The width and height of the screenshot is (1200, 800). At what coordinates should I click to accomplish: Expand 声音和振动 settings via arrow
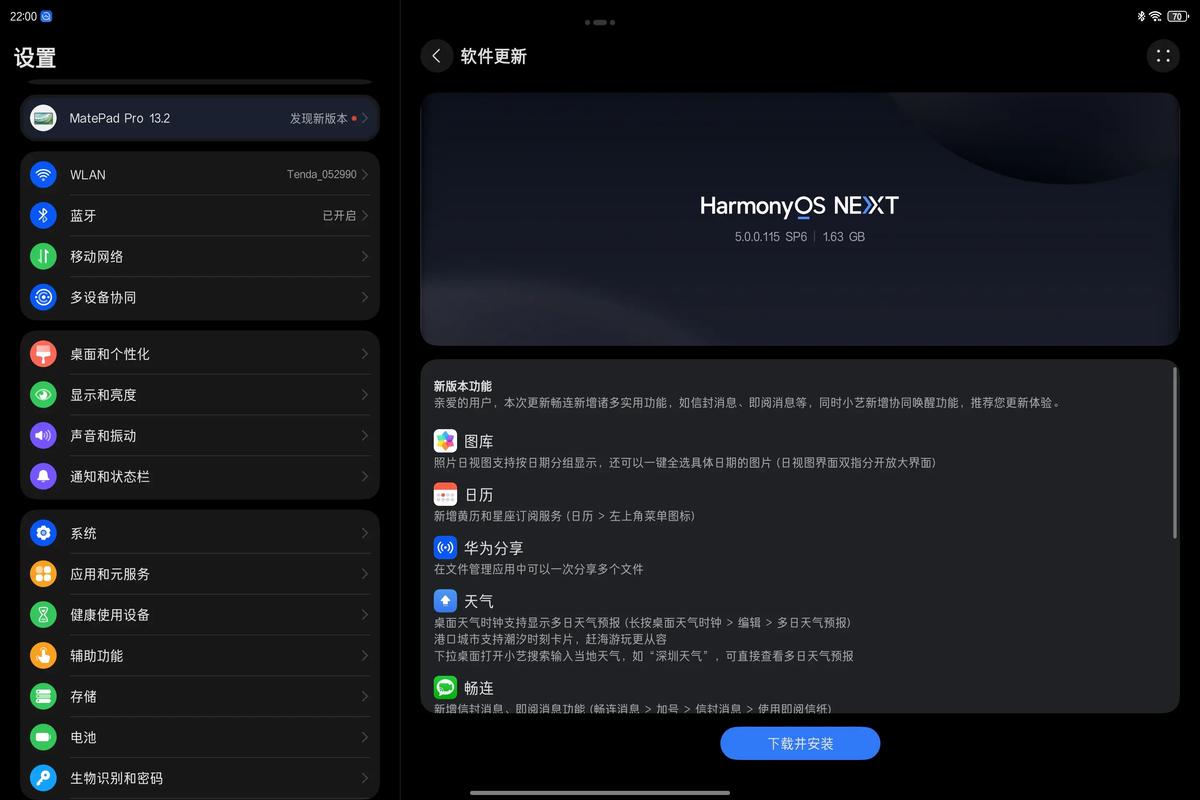click(x=366, y=435)
